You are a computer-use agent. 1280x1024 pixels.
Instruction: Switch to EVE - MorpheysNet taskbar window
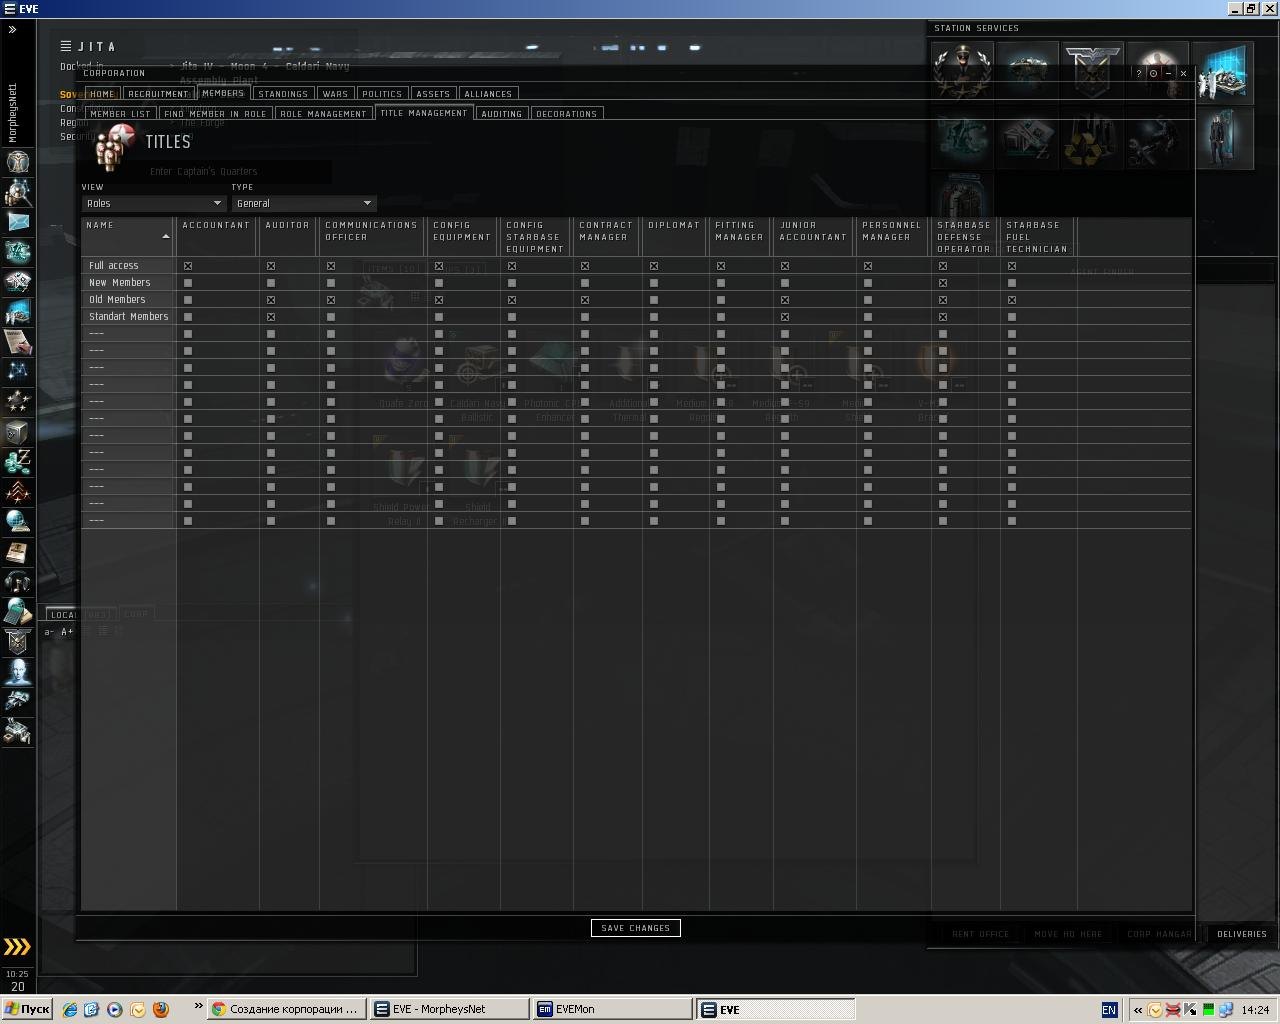[x=448, y=1009]
